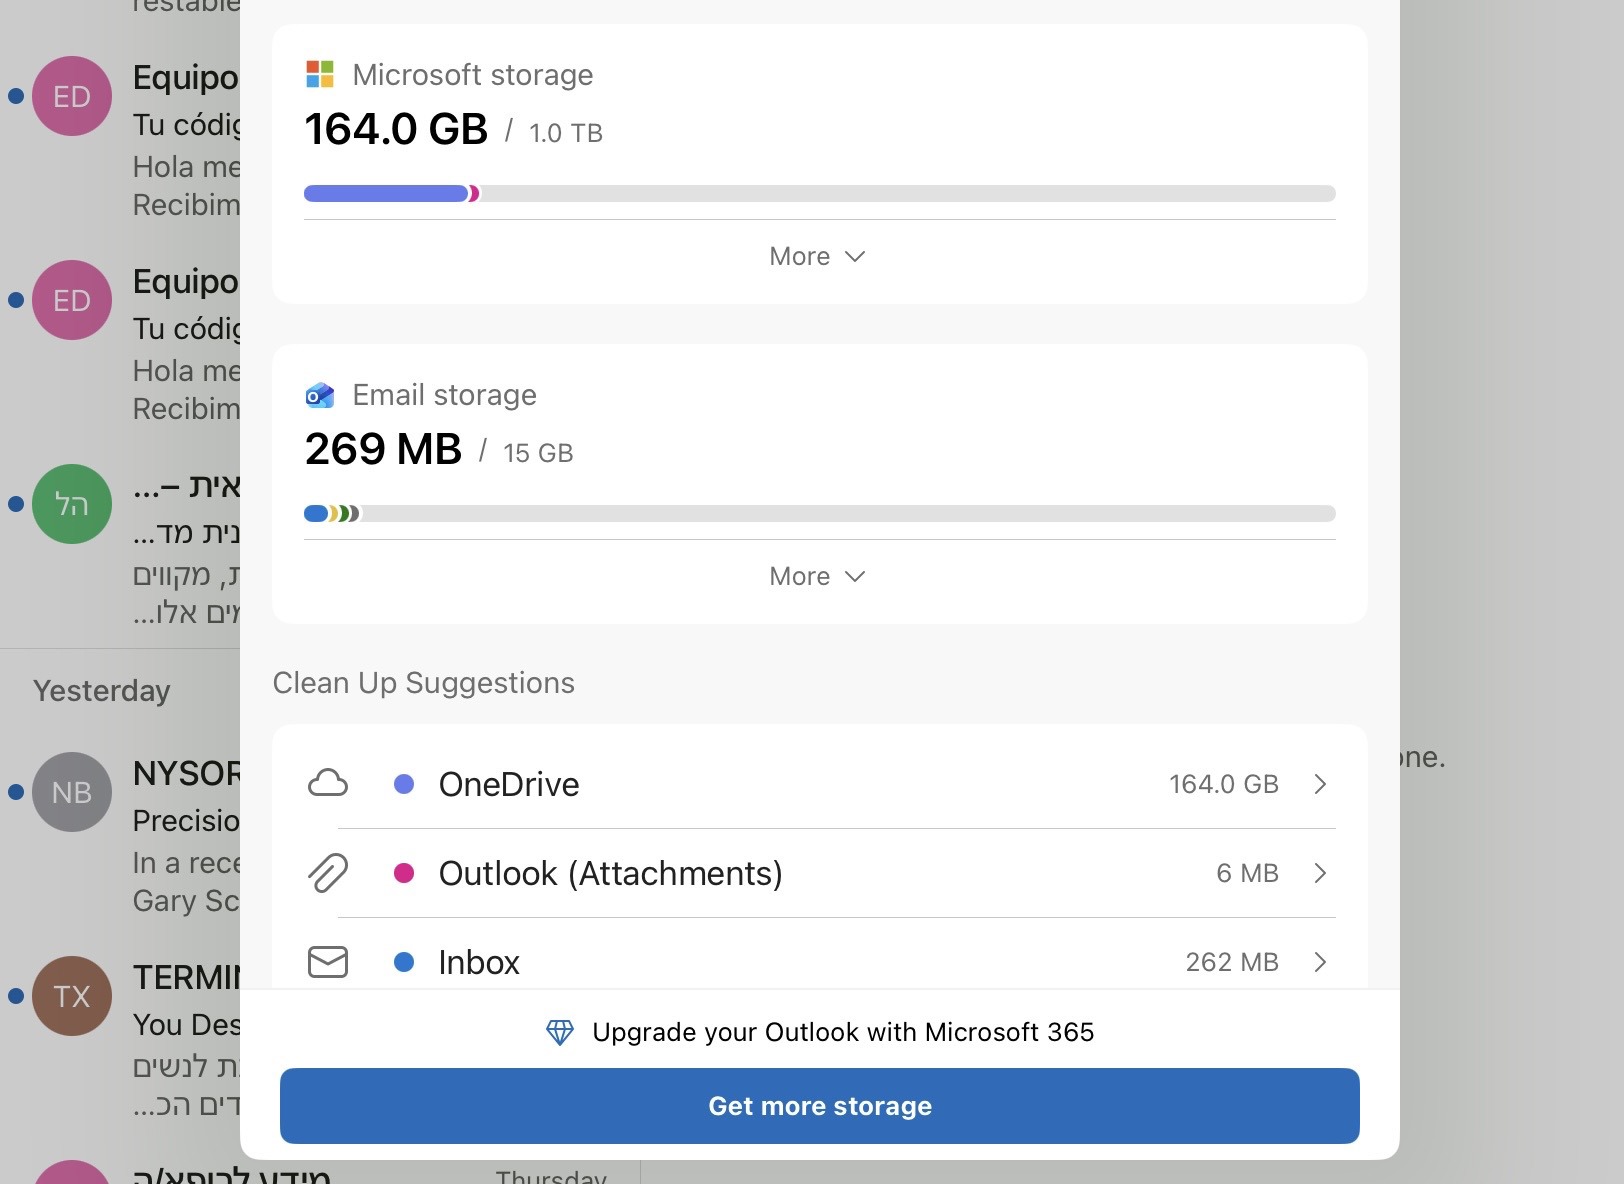The image size is (1624, 1184).
Task: Click the Email storage card title
Action: point(445,395)
